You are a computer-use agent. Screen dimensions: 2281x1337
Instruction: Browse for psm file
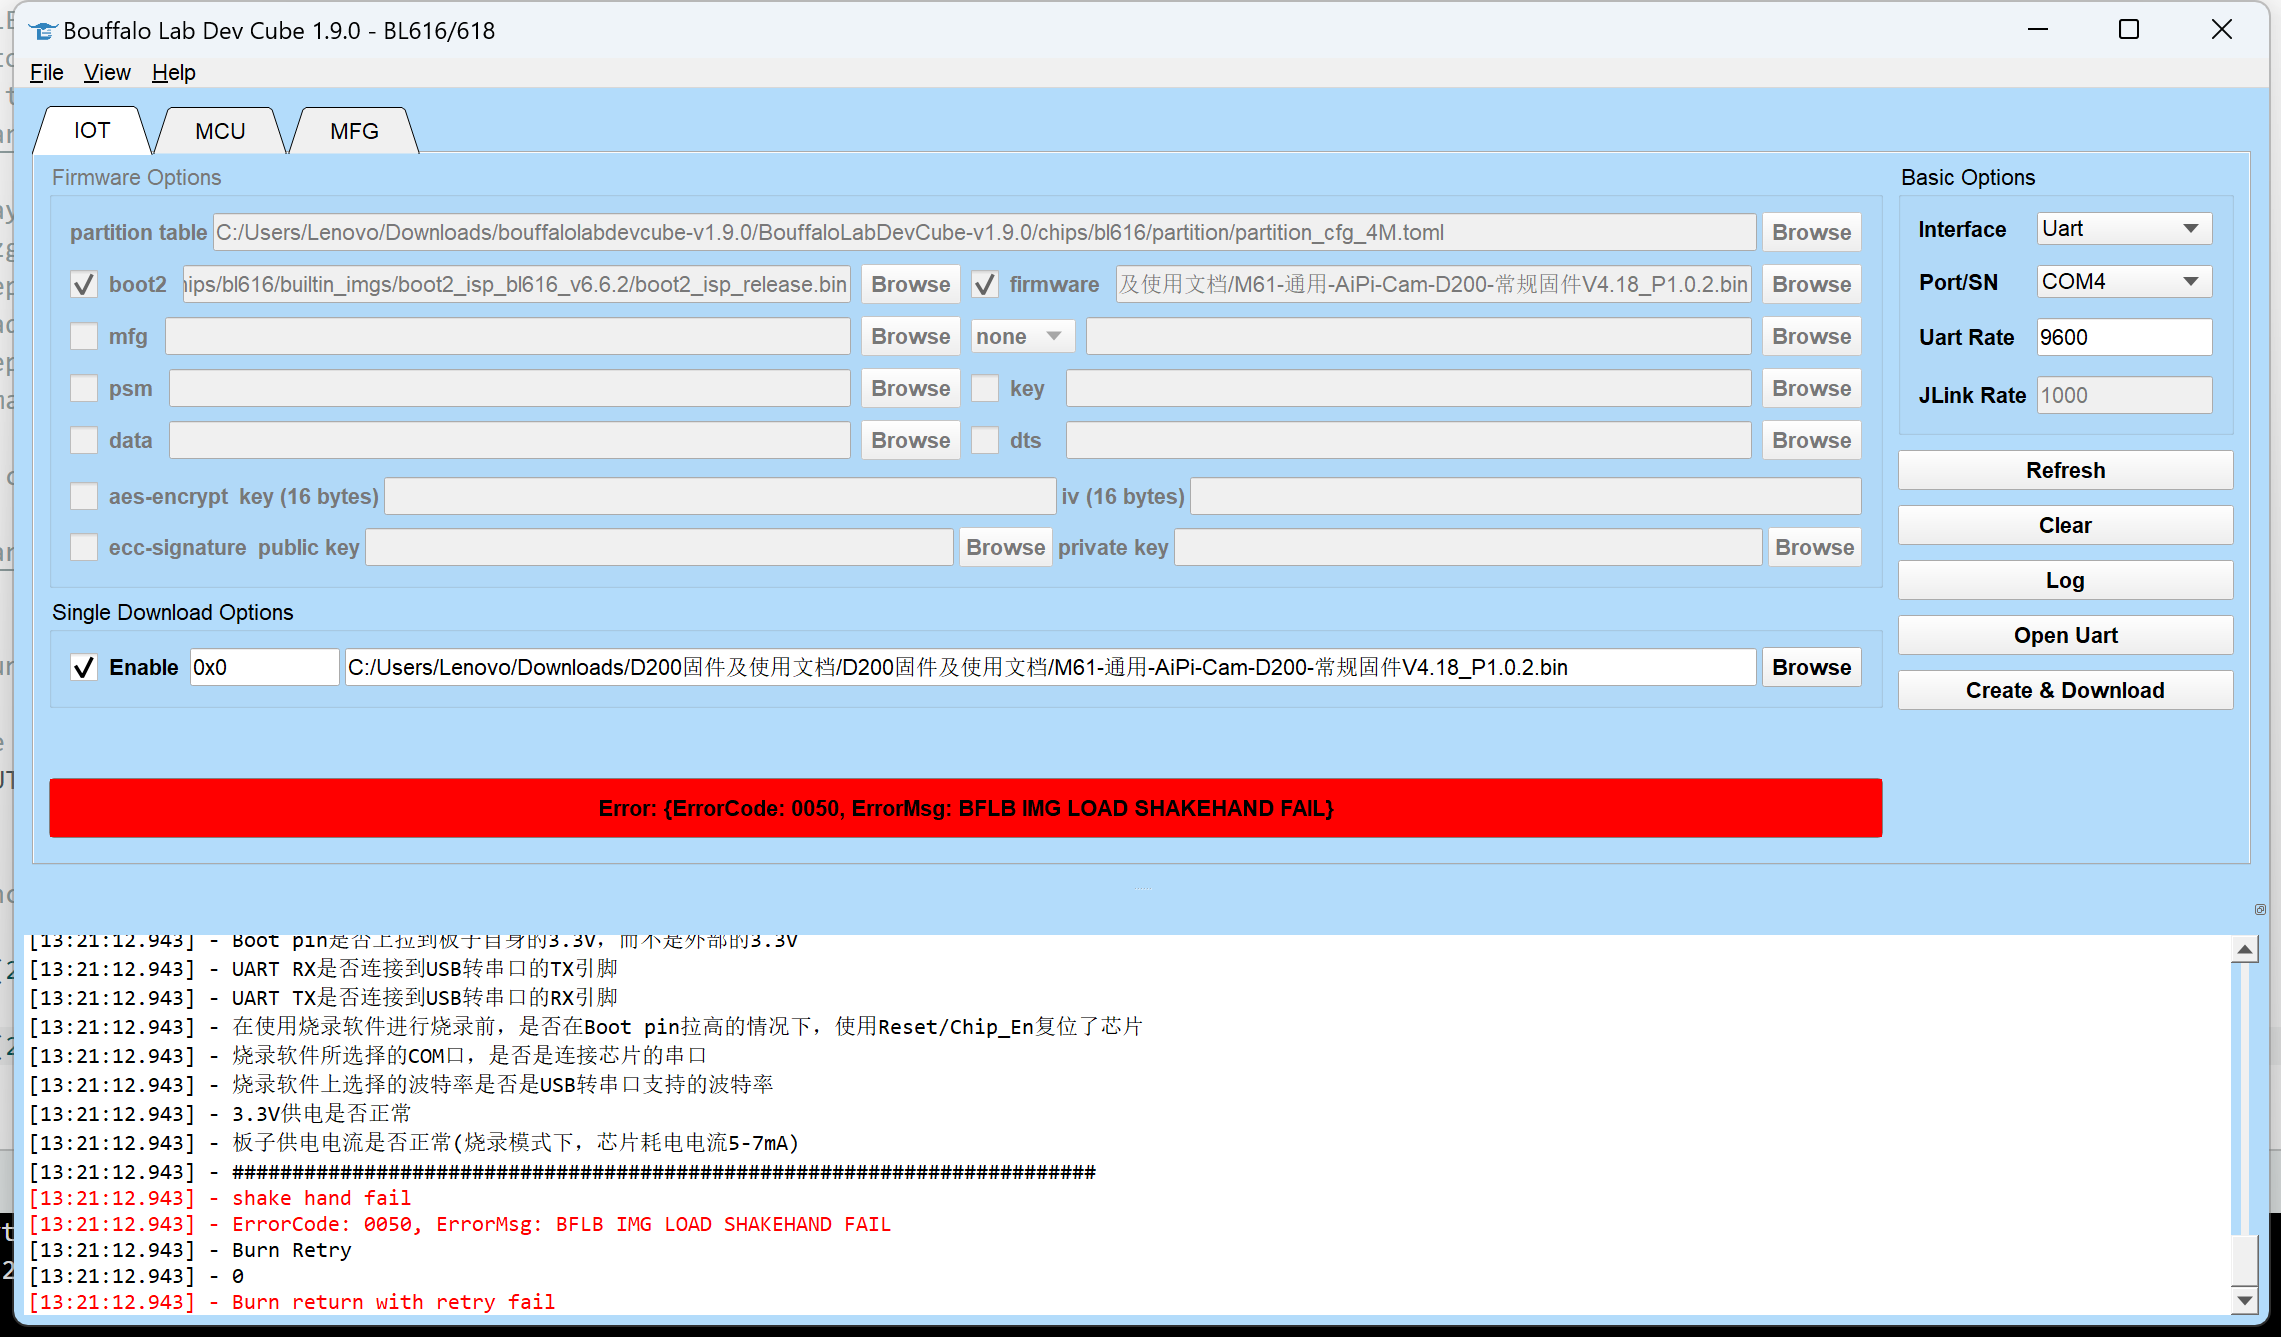(x=910, y=389)
